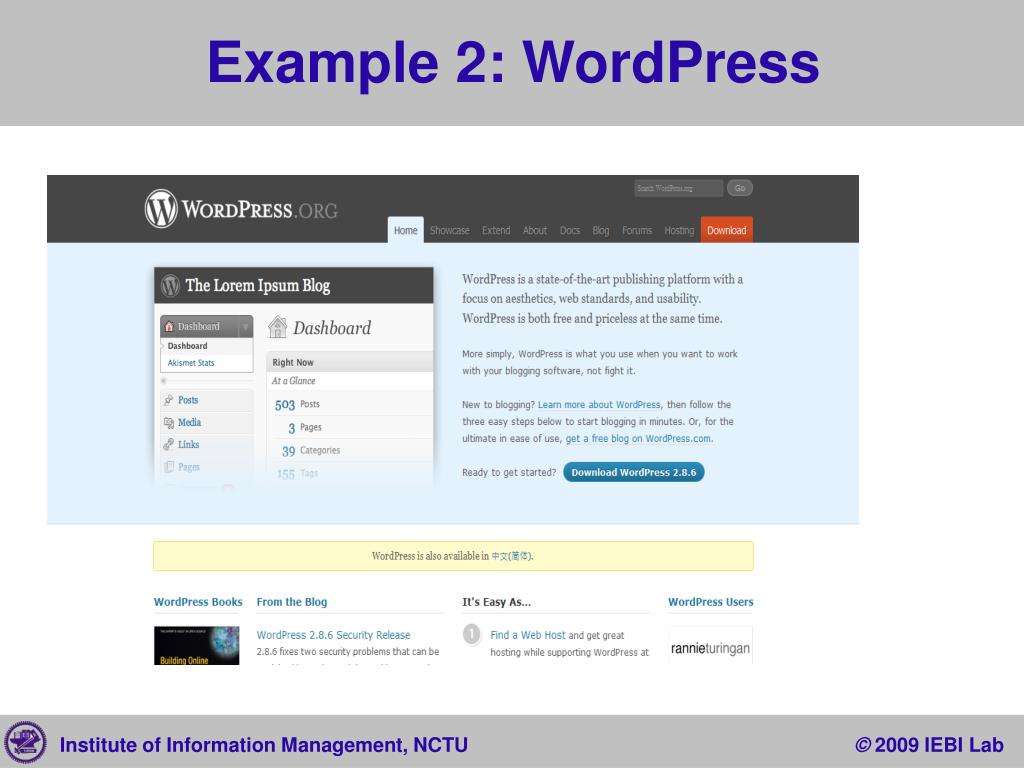Follow Learn more about WordPress link
1024x768 pixels.
(x=599, y=405)
